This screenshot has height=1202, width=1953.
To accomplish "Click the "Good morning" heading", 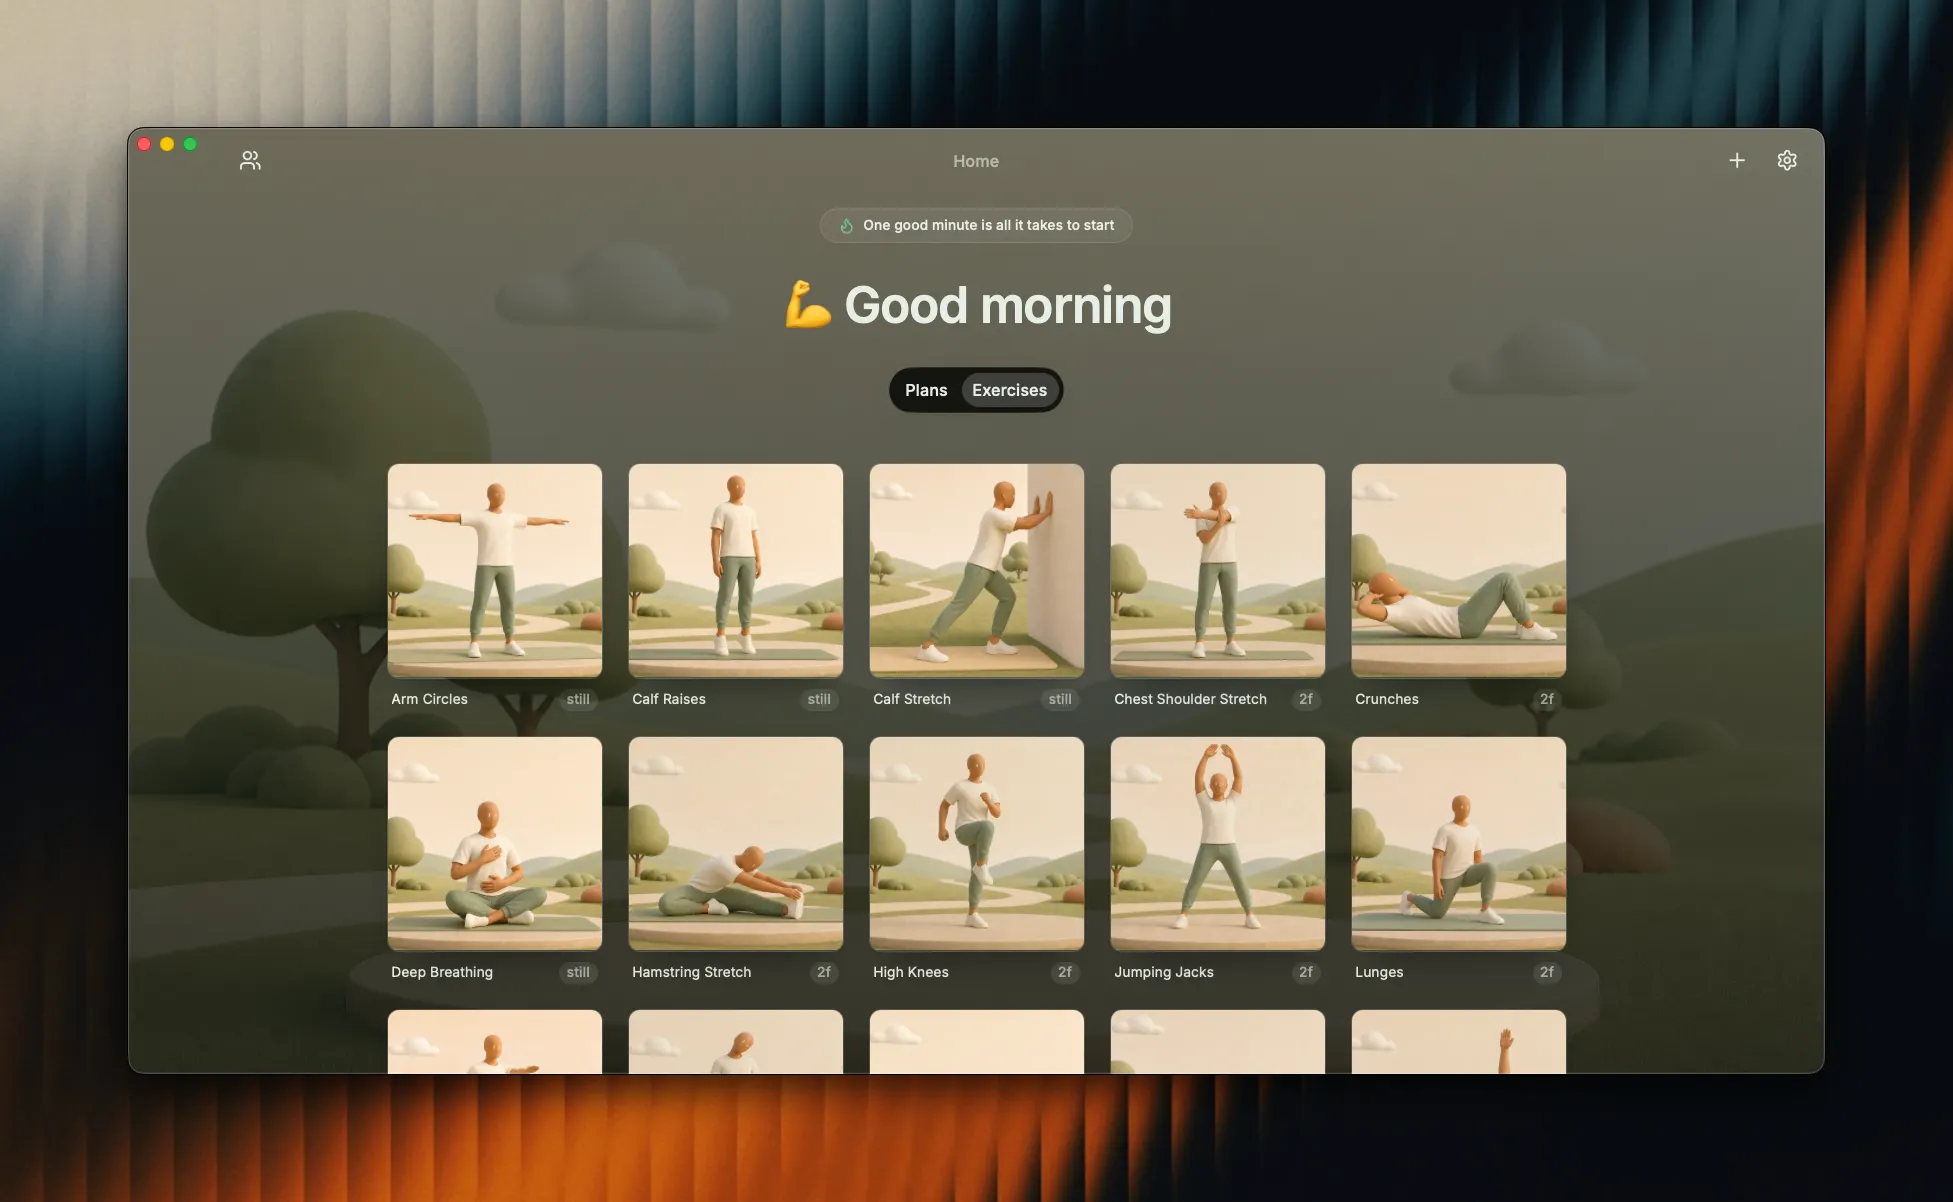I will click(x=1008, y=305).
